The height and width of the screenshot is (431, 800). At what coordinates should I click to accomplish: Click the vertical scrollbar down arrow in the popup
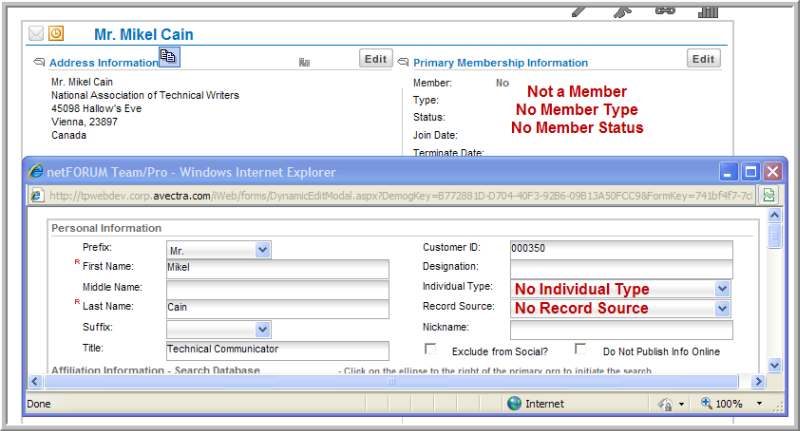click(x=774, y=365)
